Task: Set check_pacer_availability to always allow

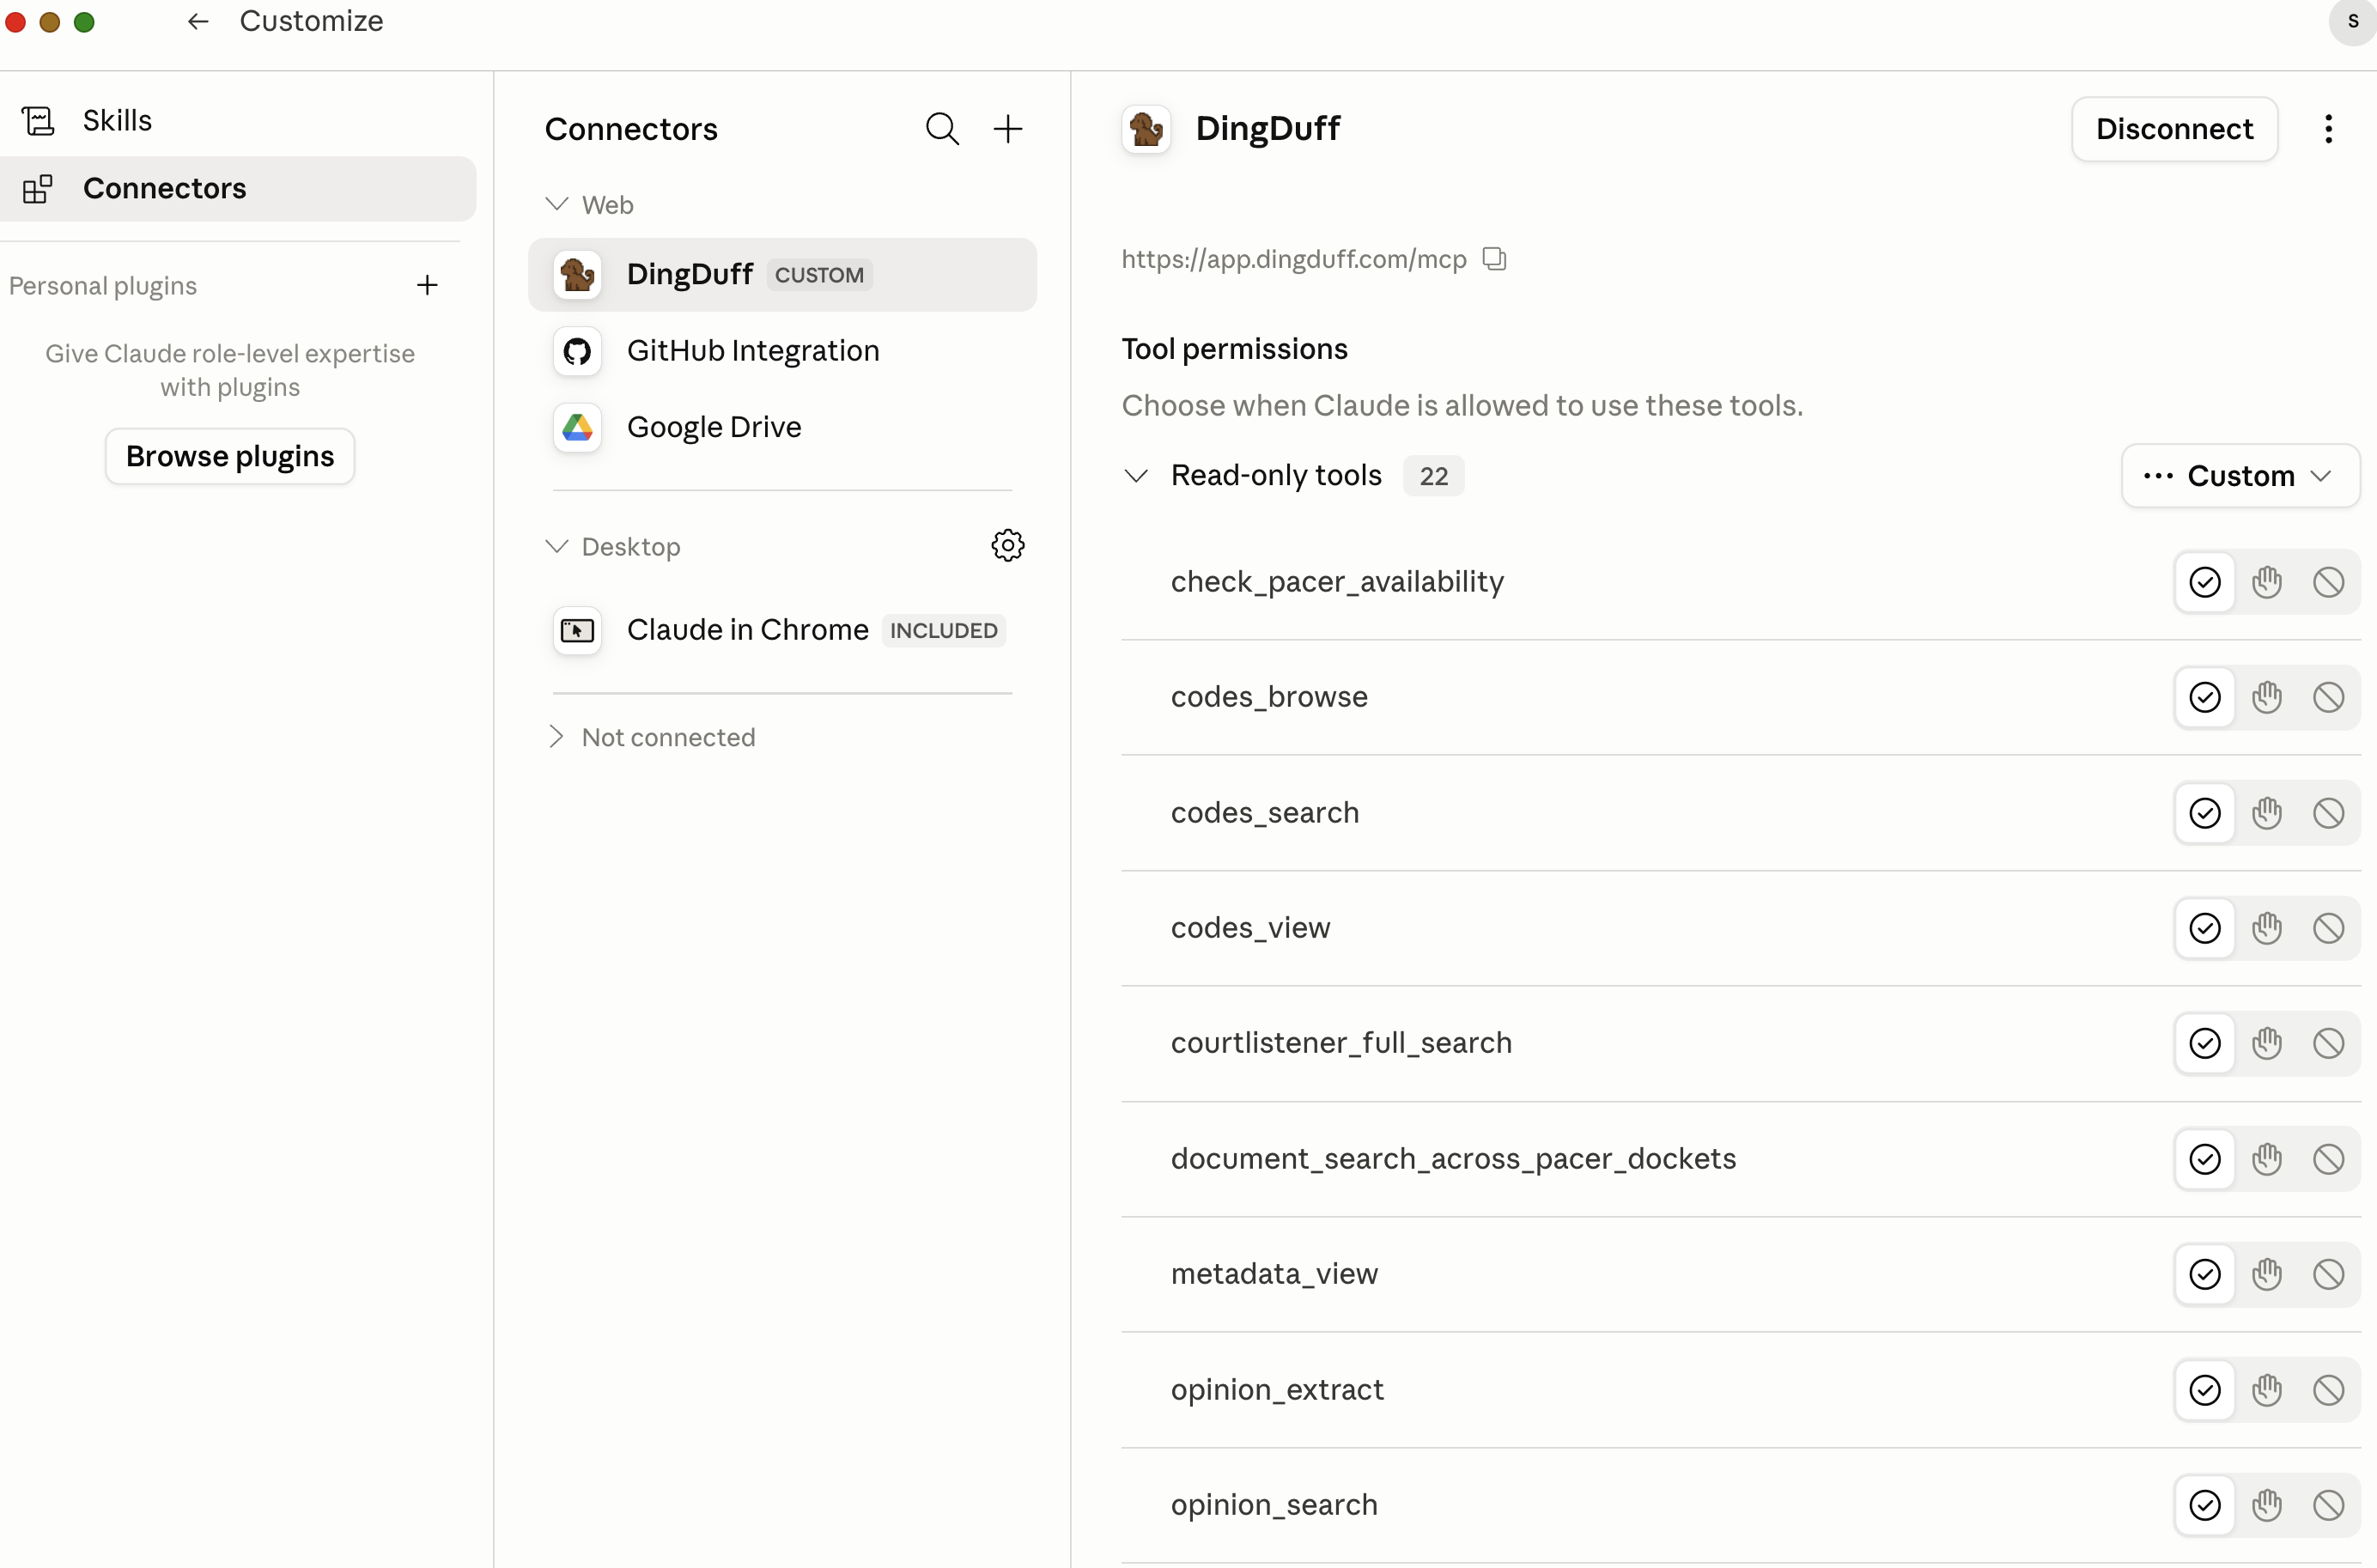Action: [x=2205, y=583]
